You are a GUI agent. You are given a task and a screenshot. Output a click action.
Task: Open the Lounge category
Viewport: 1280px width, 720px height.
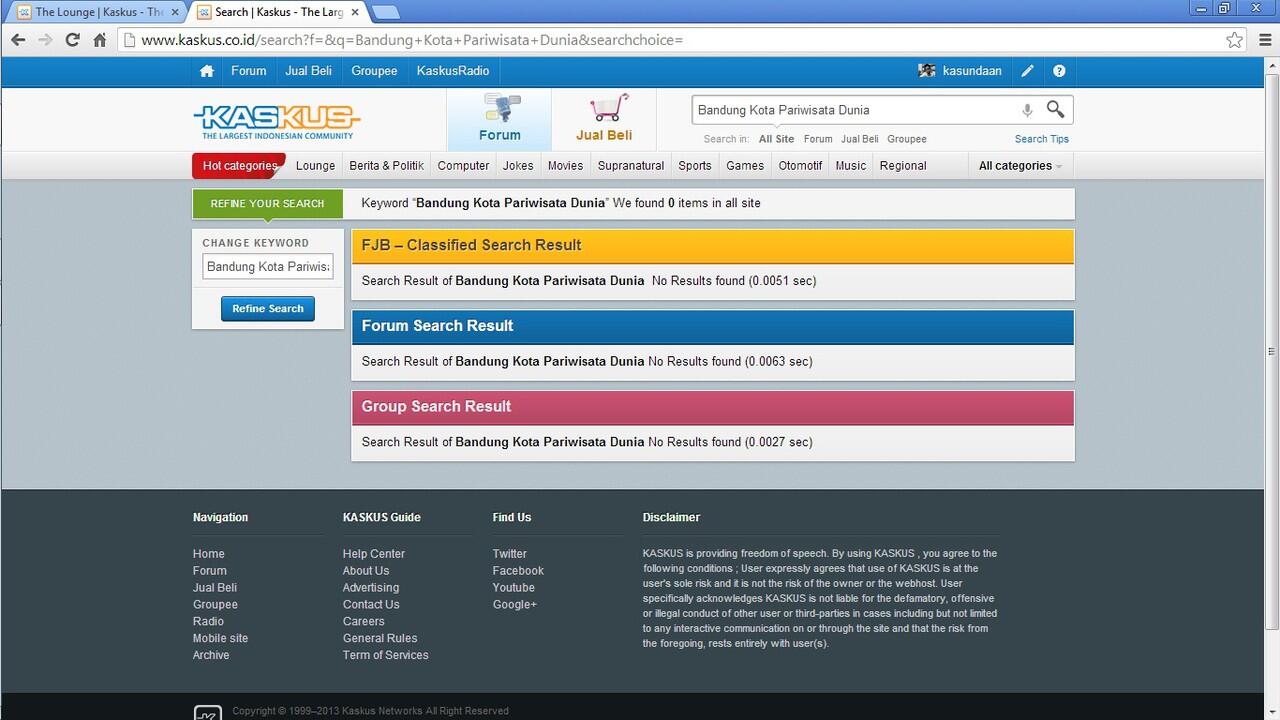coord(315,166)
